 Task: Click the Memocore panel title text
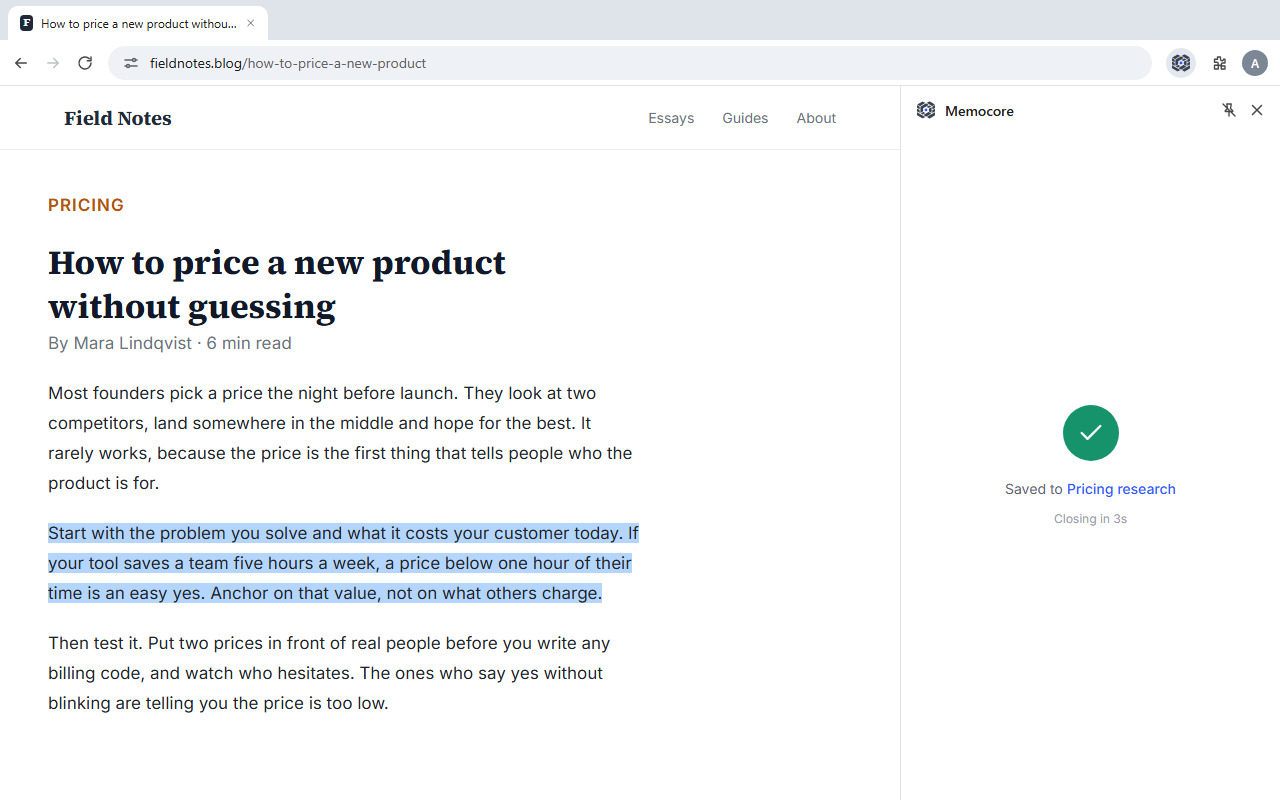click(x=979, y=111)
